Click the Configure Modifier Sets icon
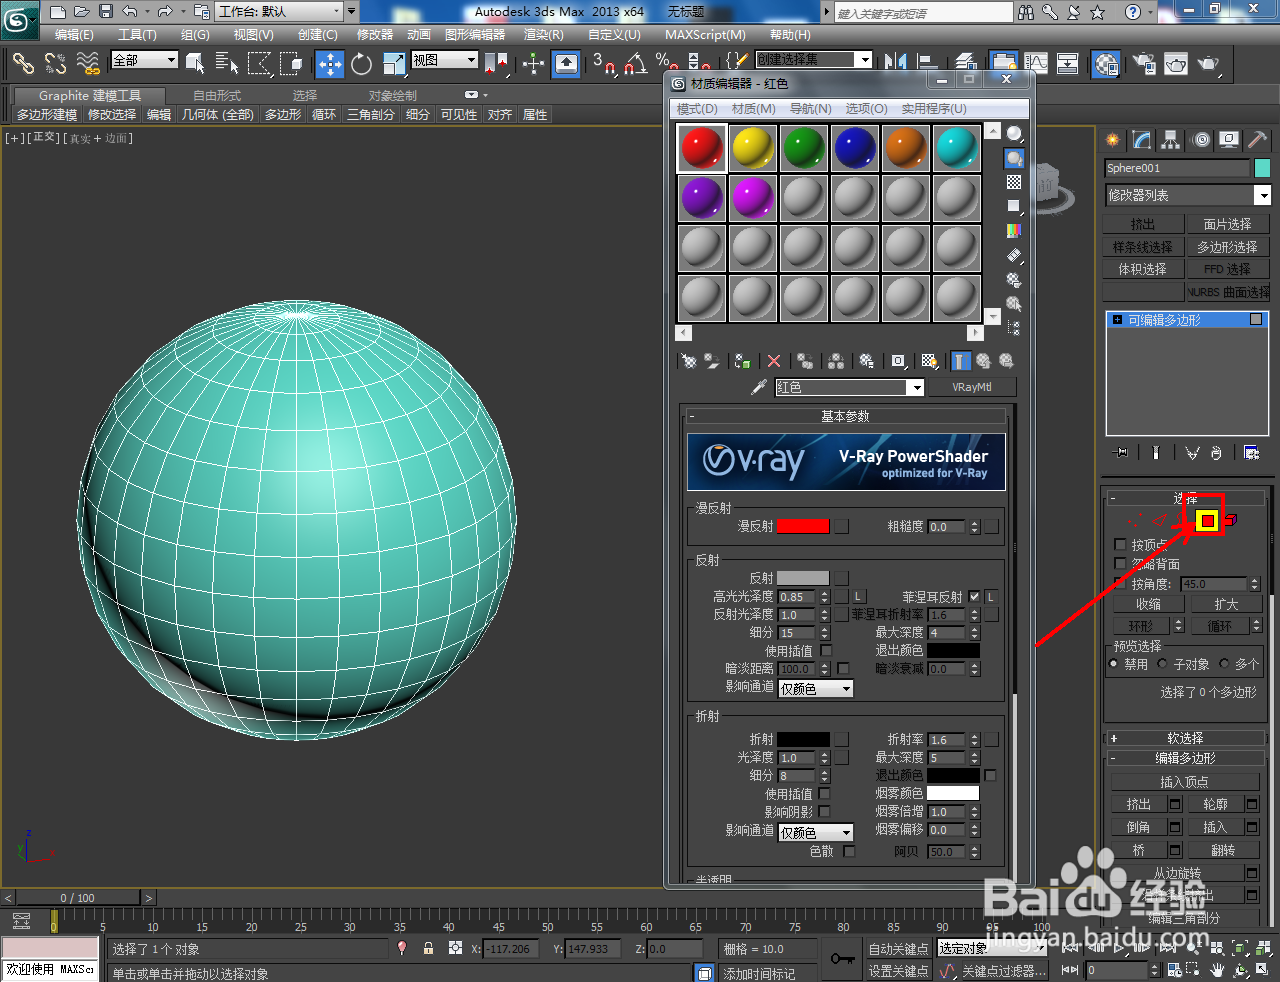Image resolution: width=1280 pixels, height=982 pixels. tap(1251, 453)
